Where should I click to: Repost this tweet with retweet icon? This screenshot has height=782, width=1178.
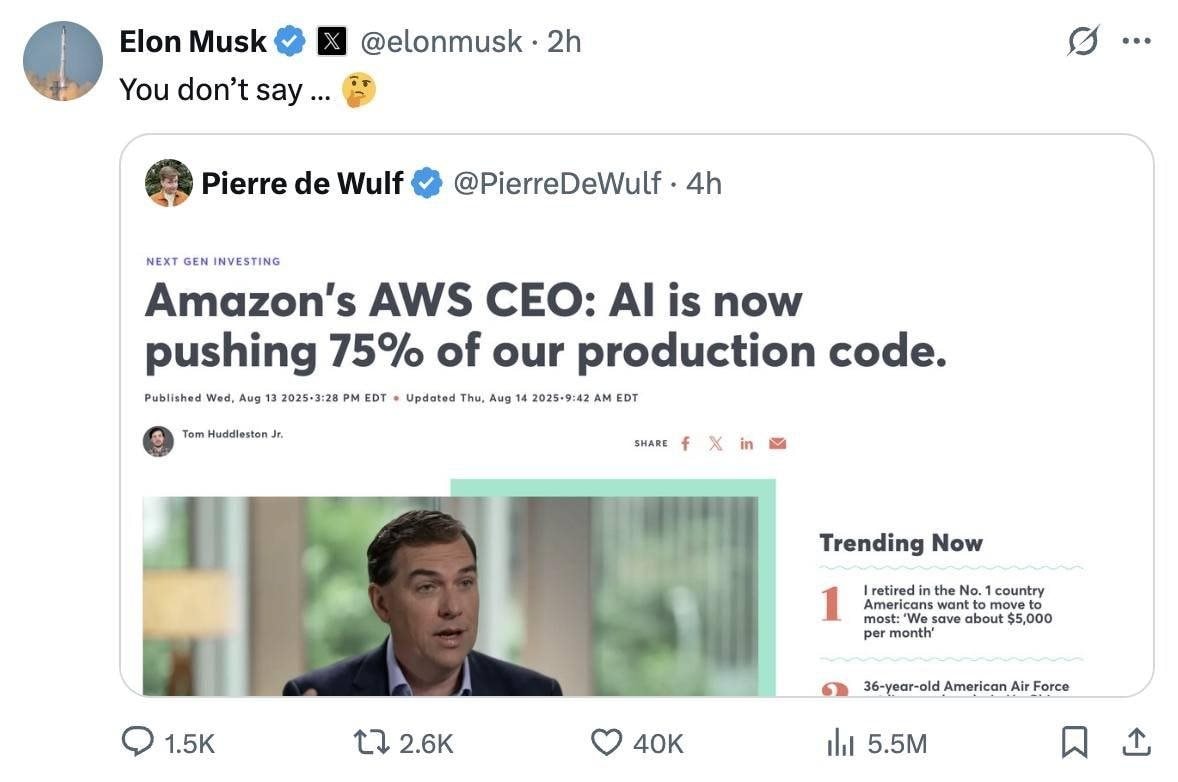click(x=374, y=742)
